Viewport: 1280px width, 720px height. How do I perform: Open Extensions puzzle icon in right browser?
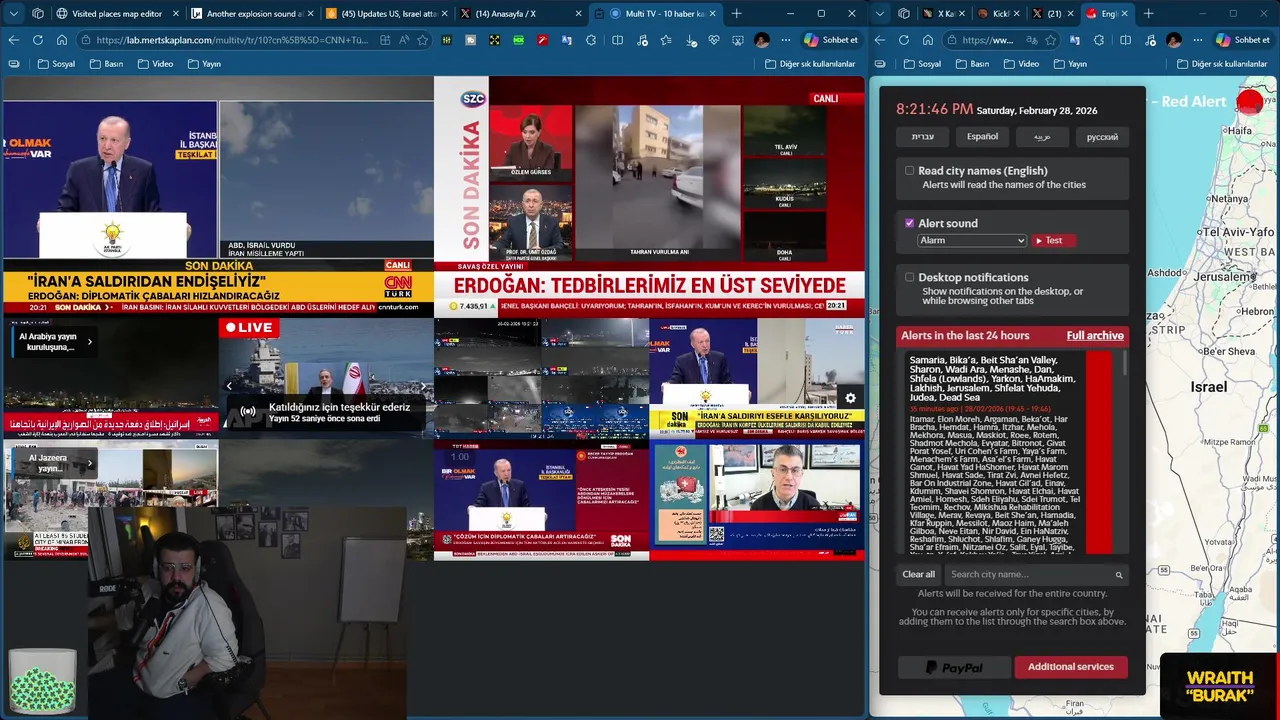(x=1100, y=40)
